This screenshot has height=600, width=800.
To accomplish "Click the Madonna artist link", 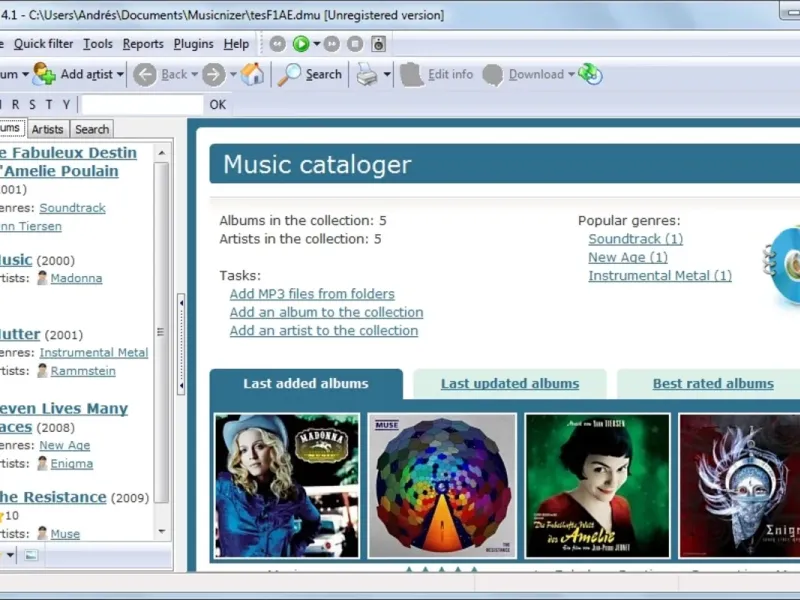I will (x=77, y=278).
